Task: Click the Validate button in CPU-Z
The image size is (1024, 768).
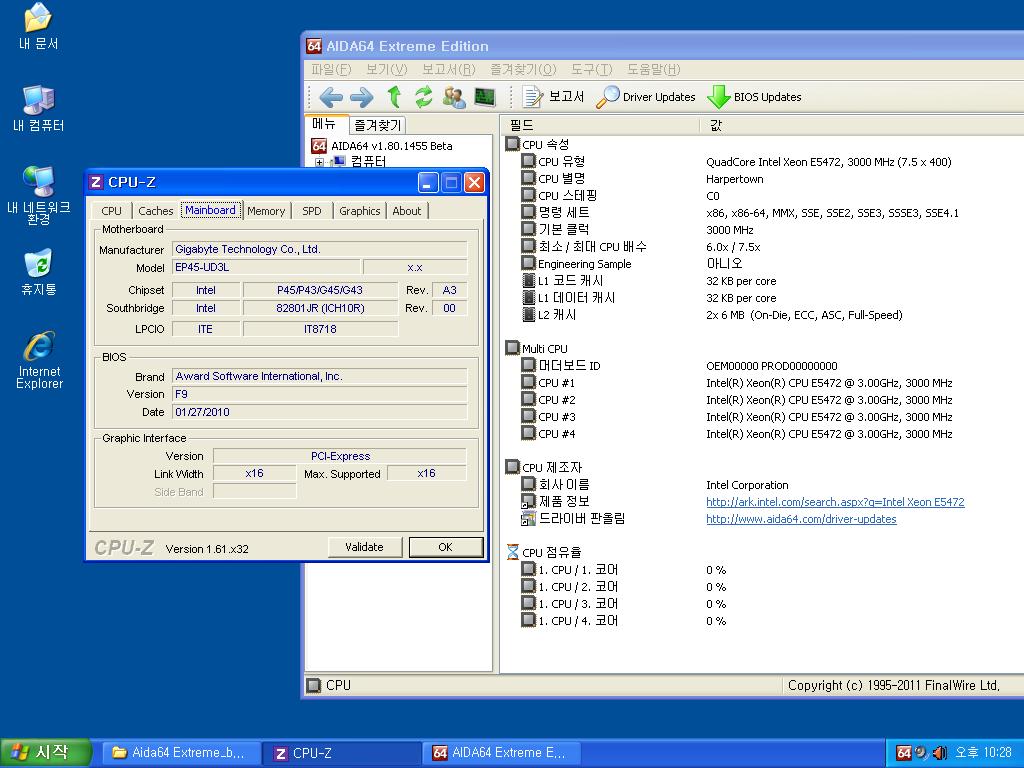Action: [364, 547]
